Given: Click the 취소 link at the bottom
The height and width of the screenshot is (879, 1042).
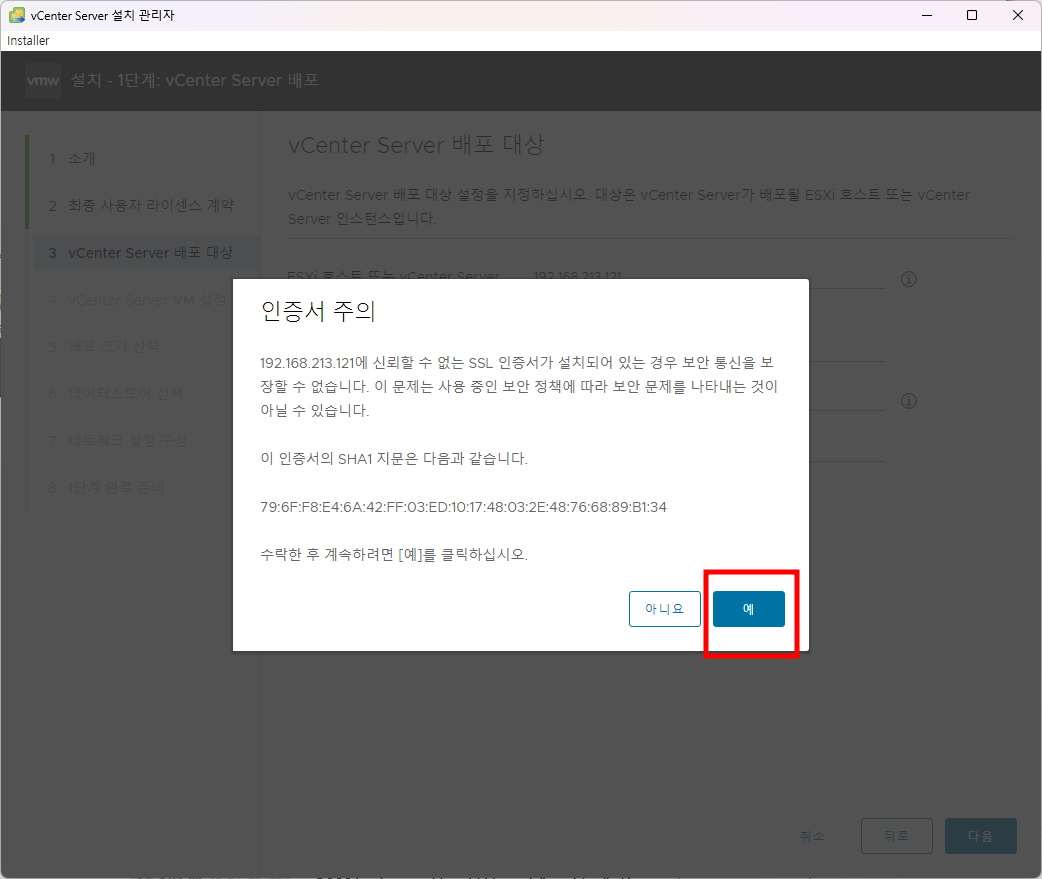Looking at the screenshot, I should coord(812,836).
